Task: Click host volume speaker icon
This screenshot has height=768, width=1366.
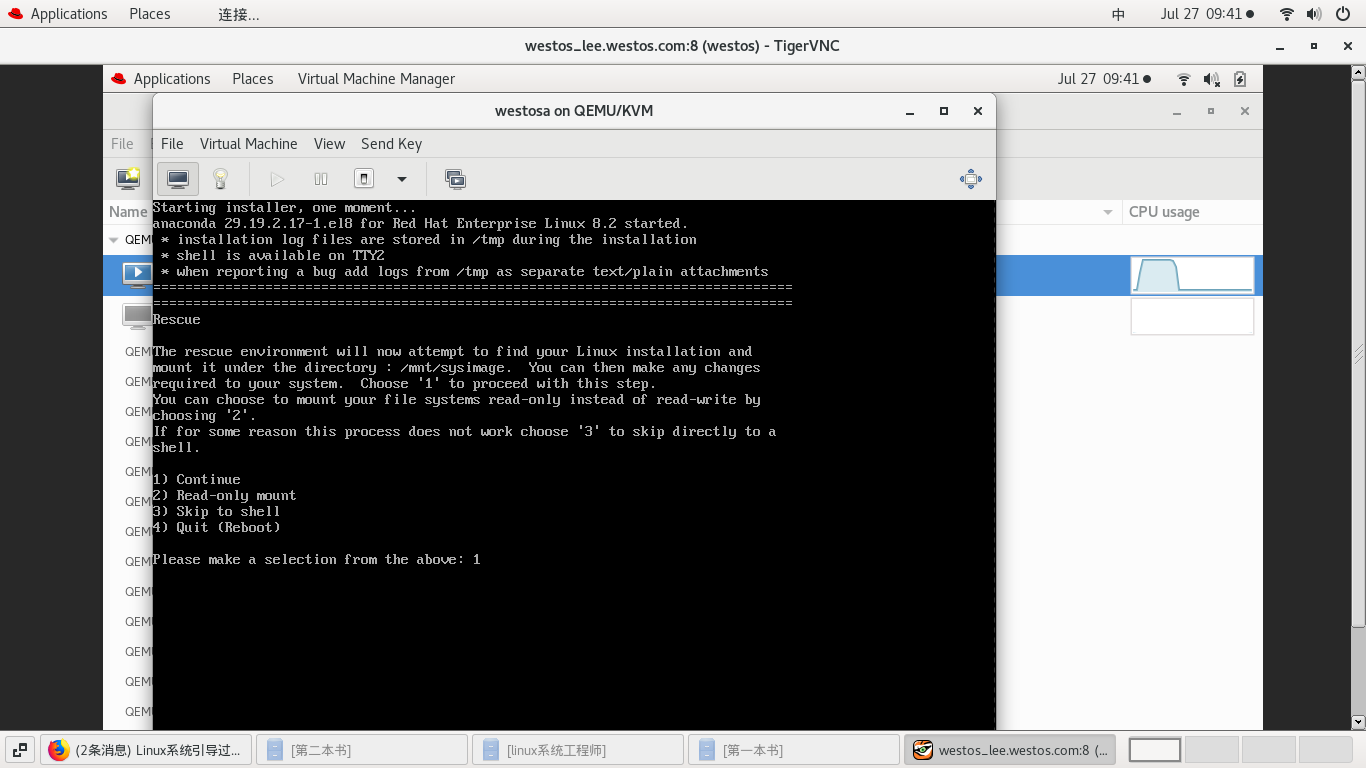Action: click(x=1315, y=14)
